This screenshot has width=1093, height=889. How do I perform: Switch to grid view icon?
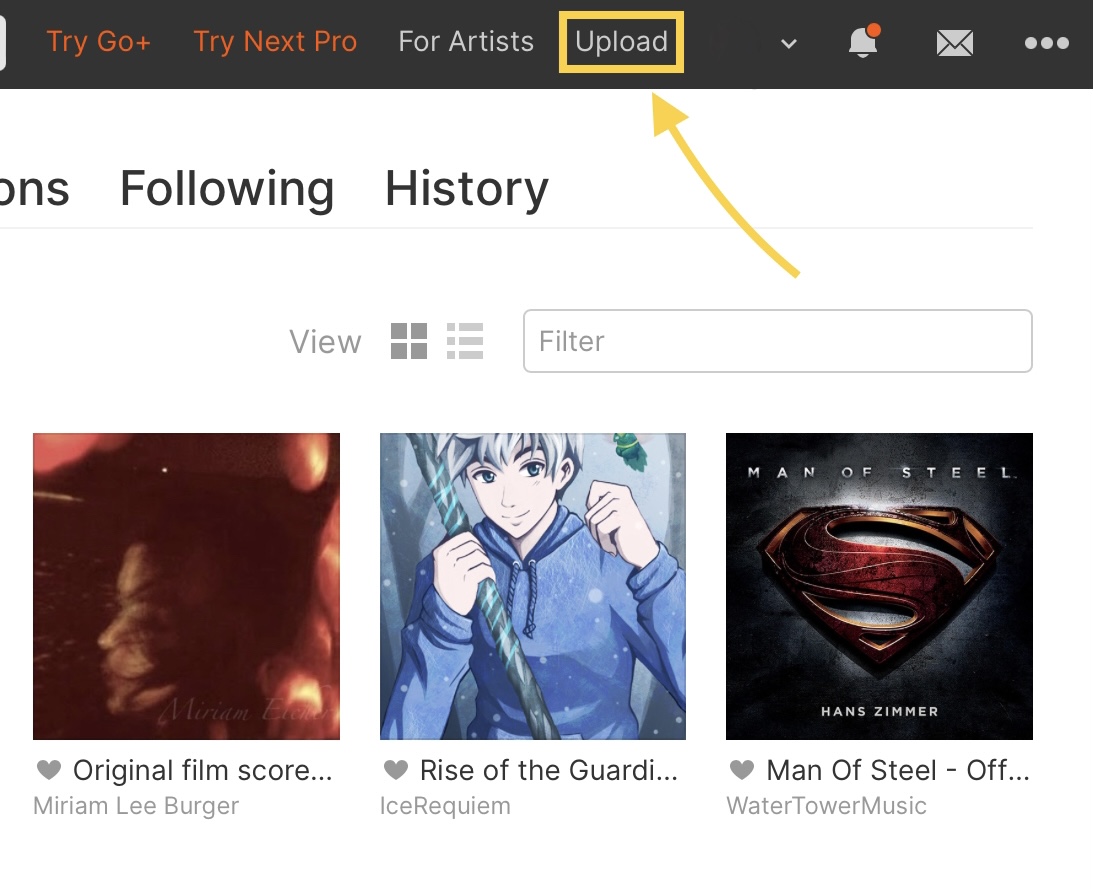coord(408,341)
